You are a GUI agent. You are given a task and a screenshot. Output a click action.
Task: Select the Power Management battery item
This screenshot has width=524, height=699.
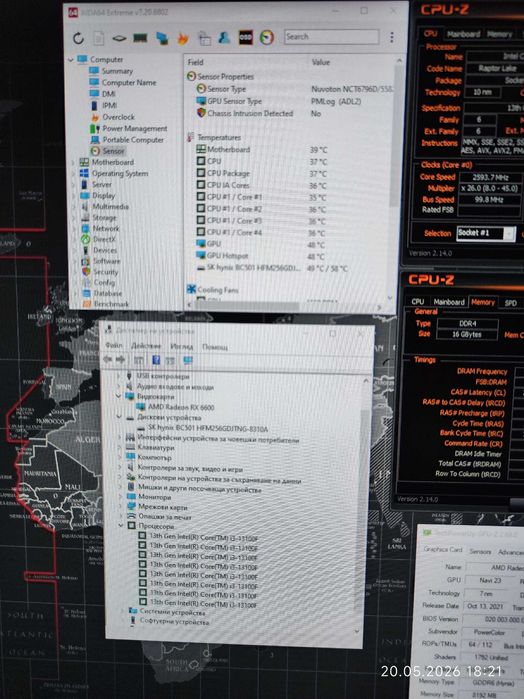[x=128, y=128]
